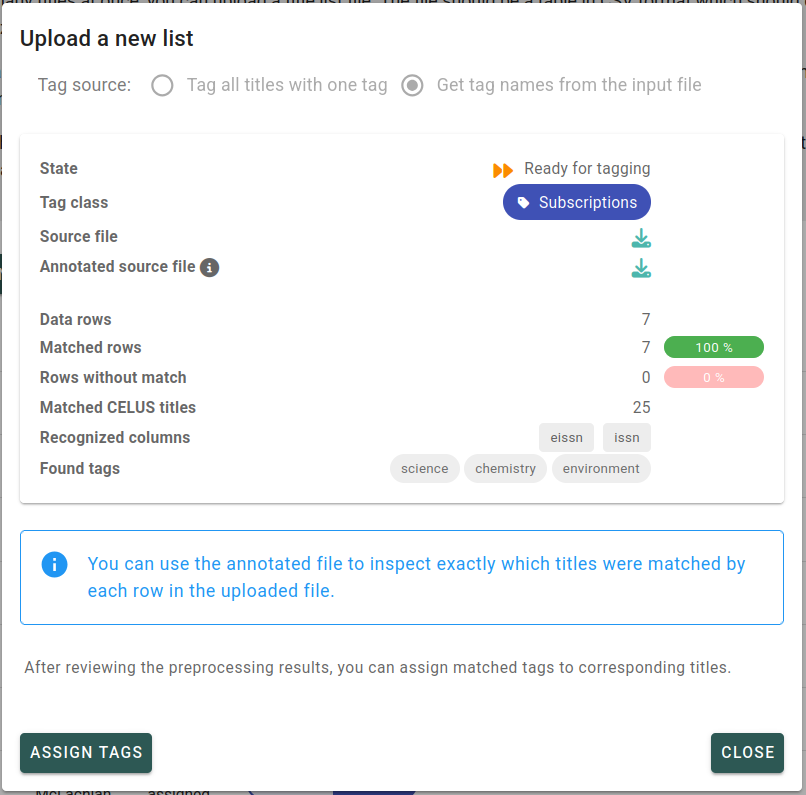806x795 pixels.
Task: Click the 'issn' recognized column chip
Action: (x=627, y=438)
